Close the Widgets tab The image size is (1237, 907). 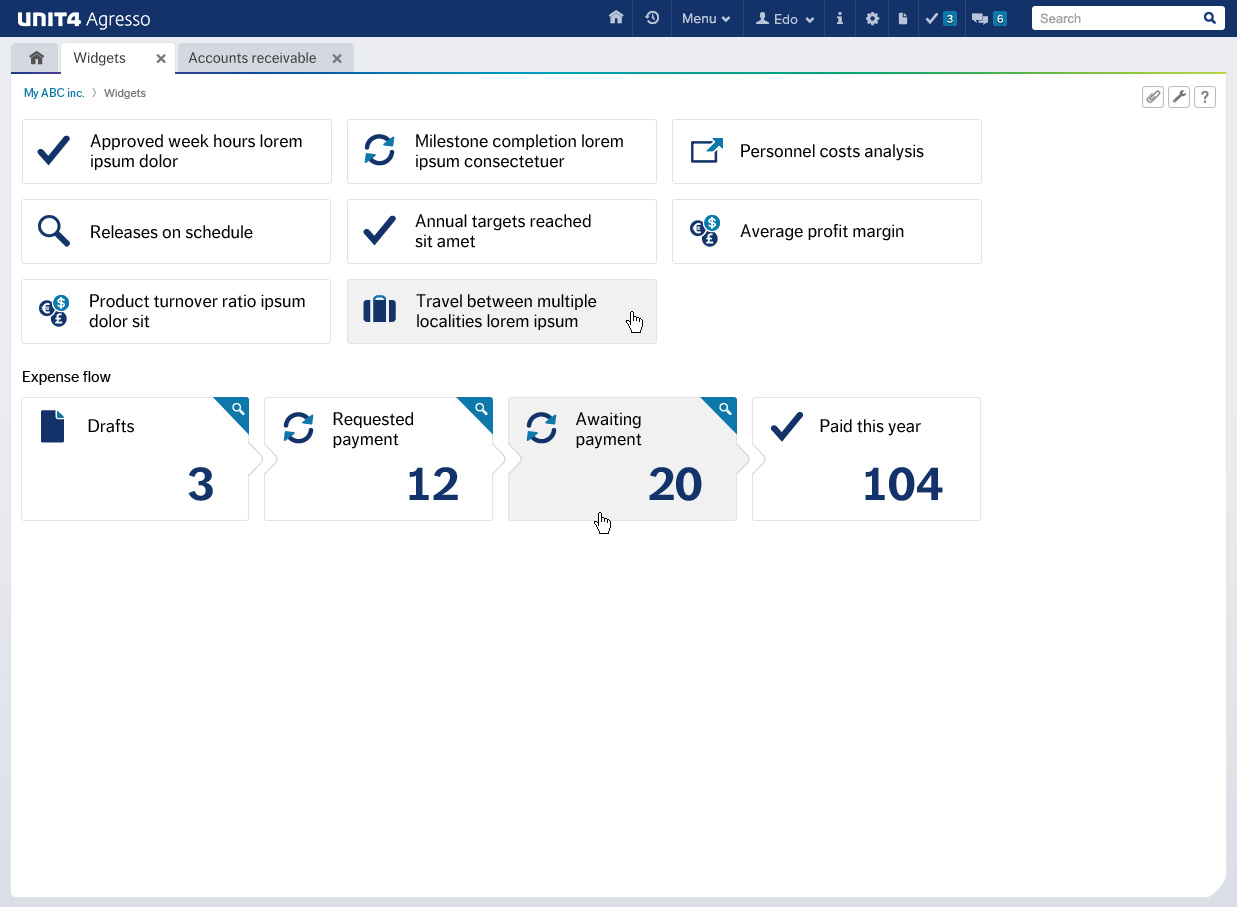coord(161,59)
